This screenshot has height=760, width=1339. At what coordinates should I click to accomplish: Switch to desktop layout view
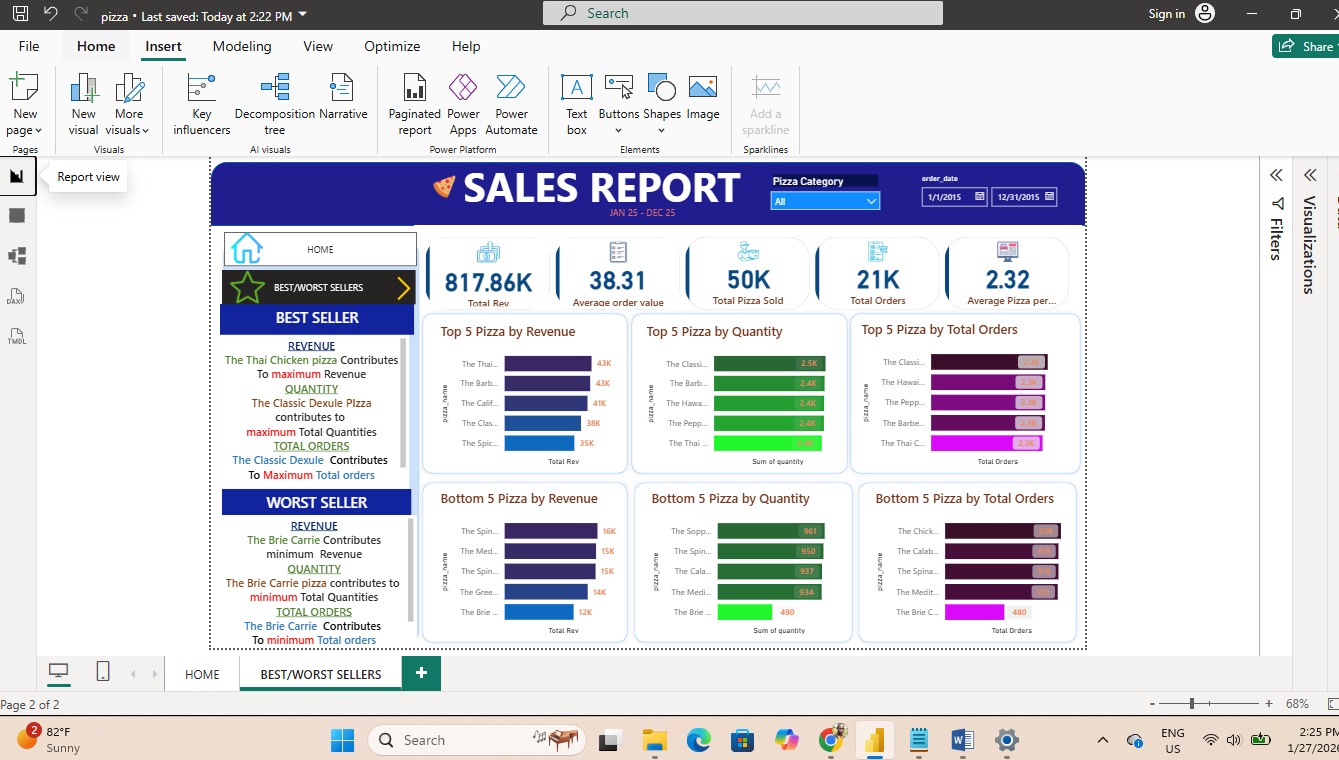(x=59, y=672)
